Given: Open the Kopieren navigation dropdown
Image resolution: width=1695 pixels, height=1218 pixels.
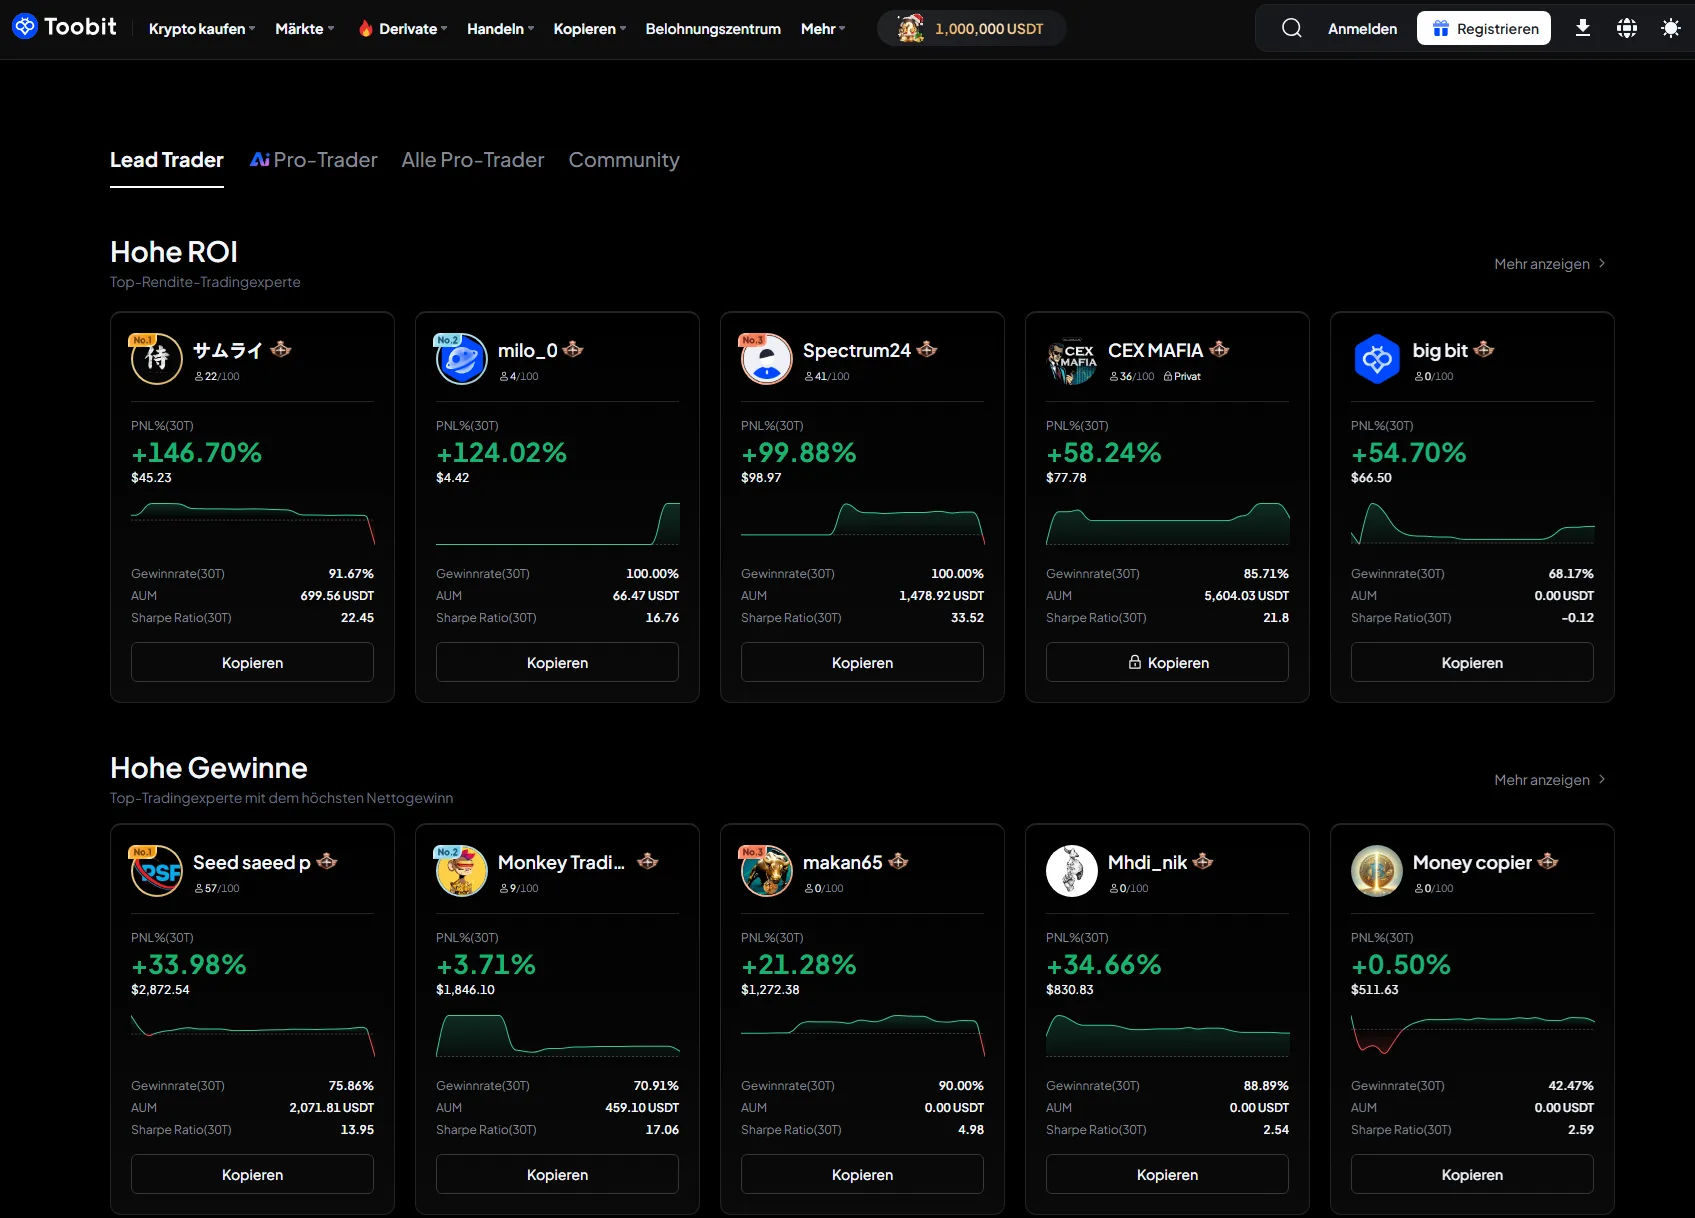Looking at the screenshot, I should tap(590, 29).
